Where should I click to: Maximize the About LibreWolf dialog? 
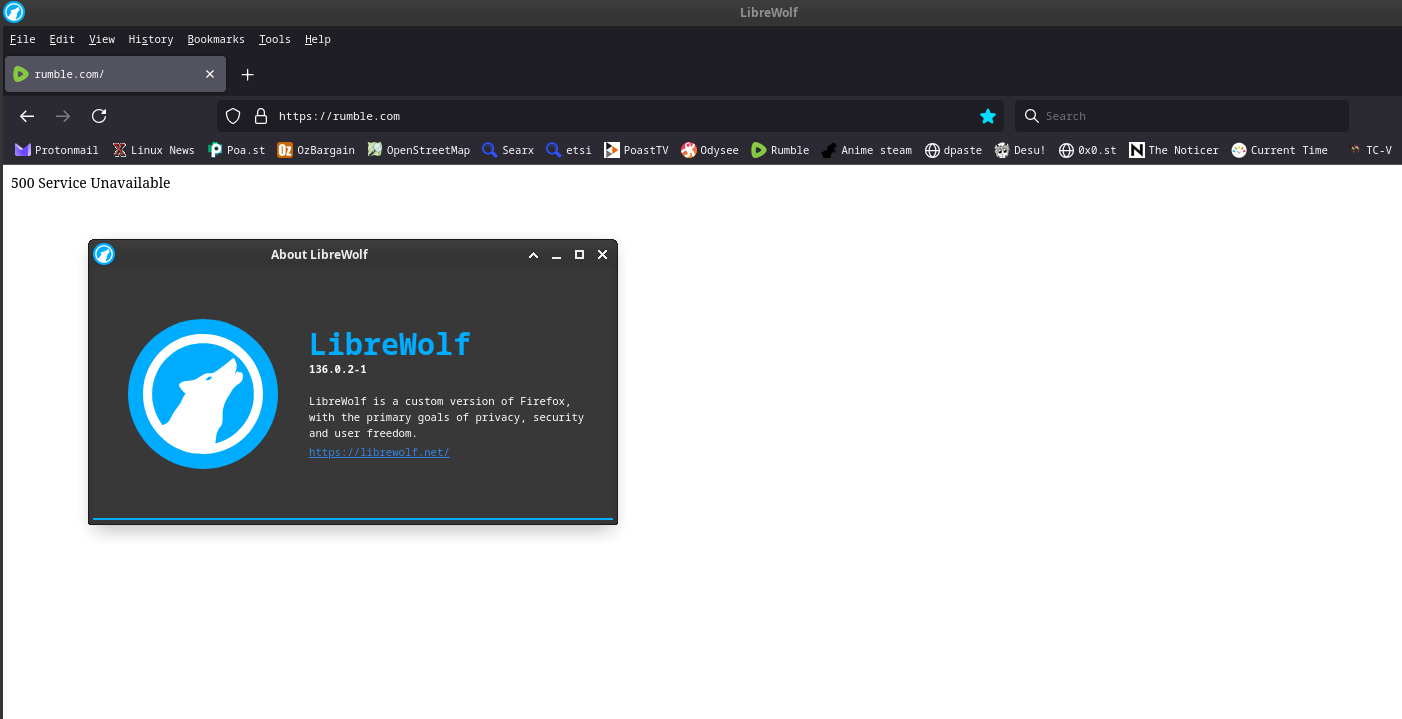tap(579, 255)
